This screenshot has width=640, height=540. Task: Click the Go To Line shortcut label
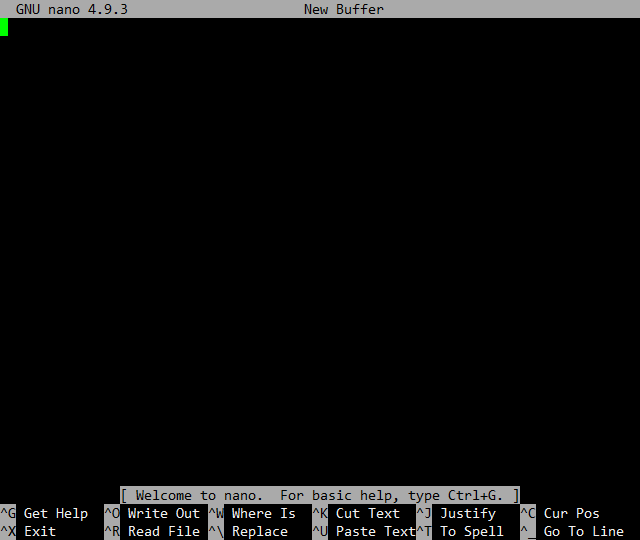click(x=584, y=531)
